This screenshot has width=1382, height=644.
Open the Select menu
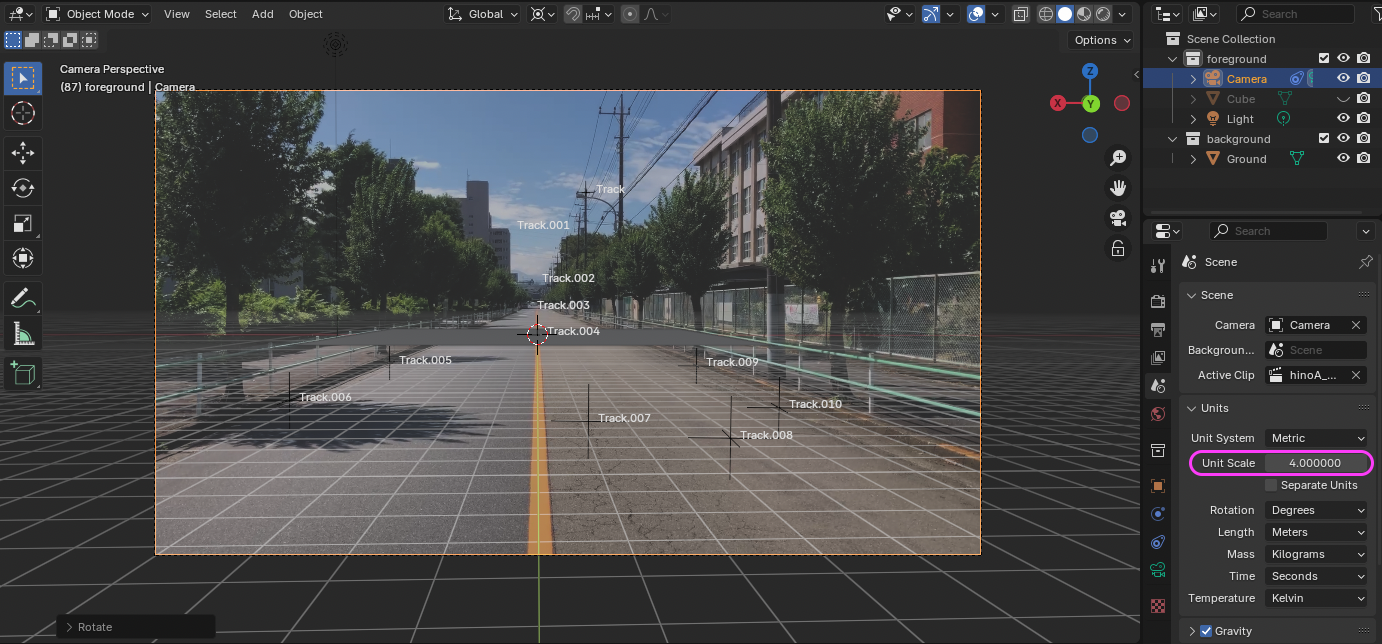tap(220, 14)
